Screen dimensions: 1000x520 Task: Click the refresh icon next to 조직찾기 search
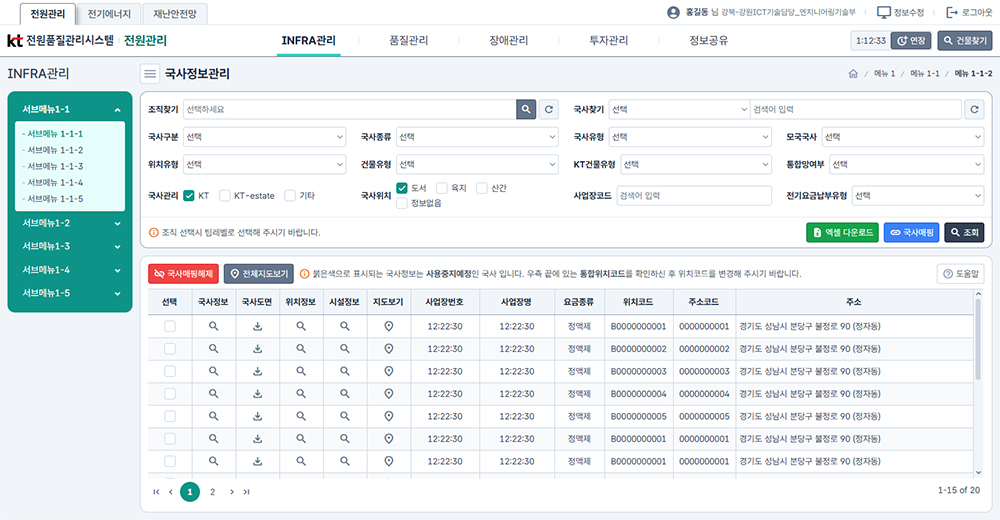pos(548,110)
